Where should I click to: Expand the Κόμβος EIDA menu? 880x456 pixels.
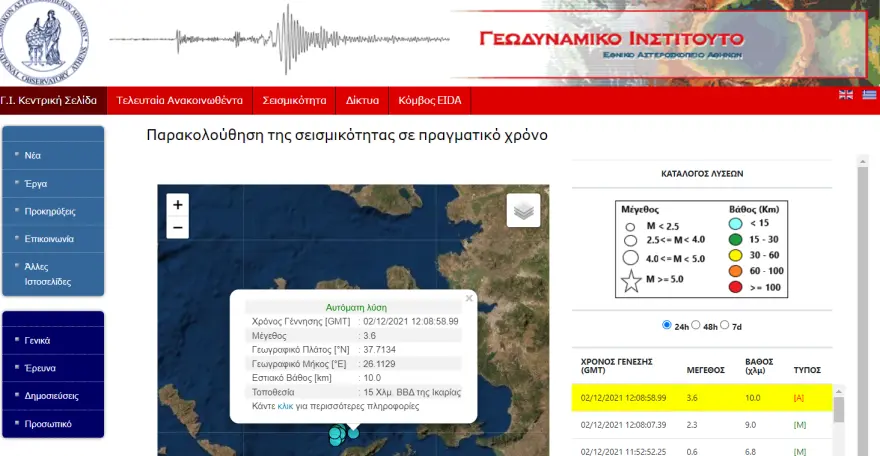click(x=429, y=101)
